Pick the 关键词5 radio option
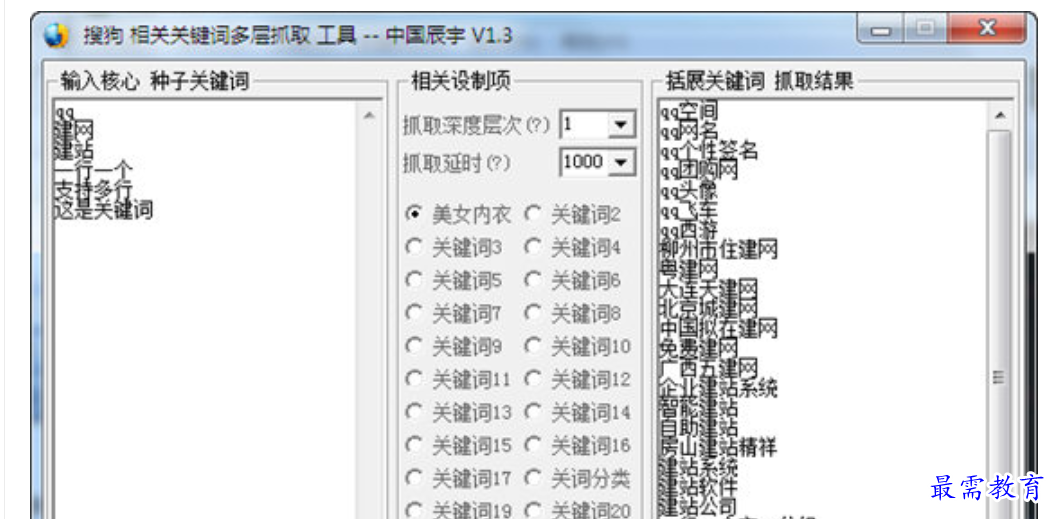Screen dimensions: 1052x519 click(414, 280)
